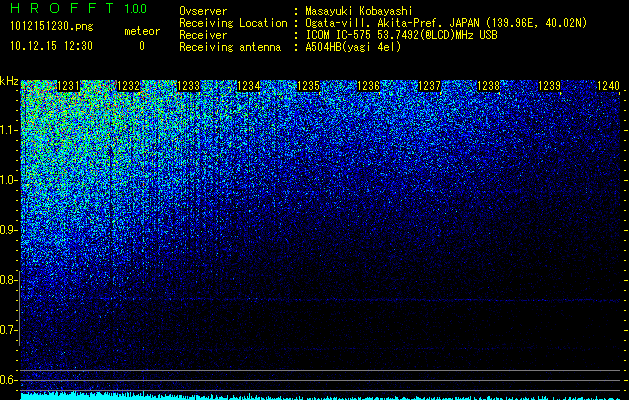
Task: Click the 1234 time marker
Action: tap(249, 86)
